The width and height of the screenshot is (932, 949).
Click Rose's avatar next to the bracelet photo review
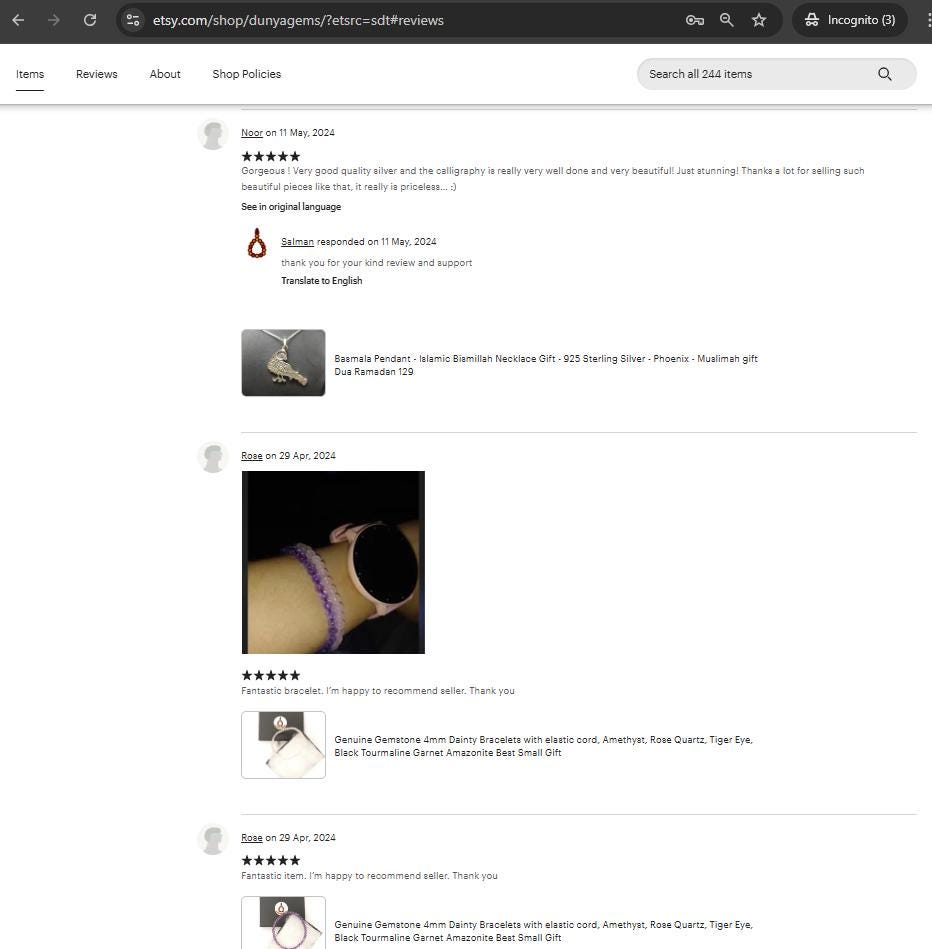213,457
